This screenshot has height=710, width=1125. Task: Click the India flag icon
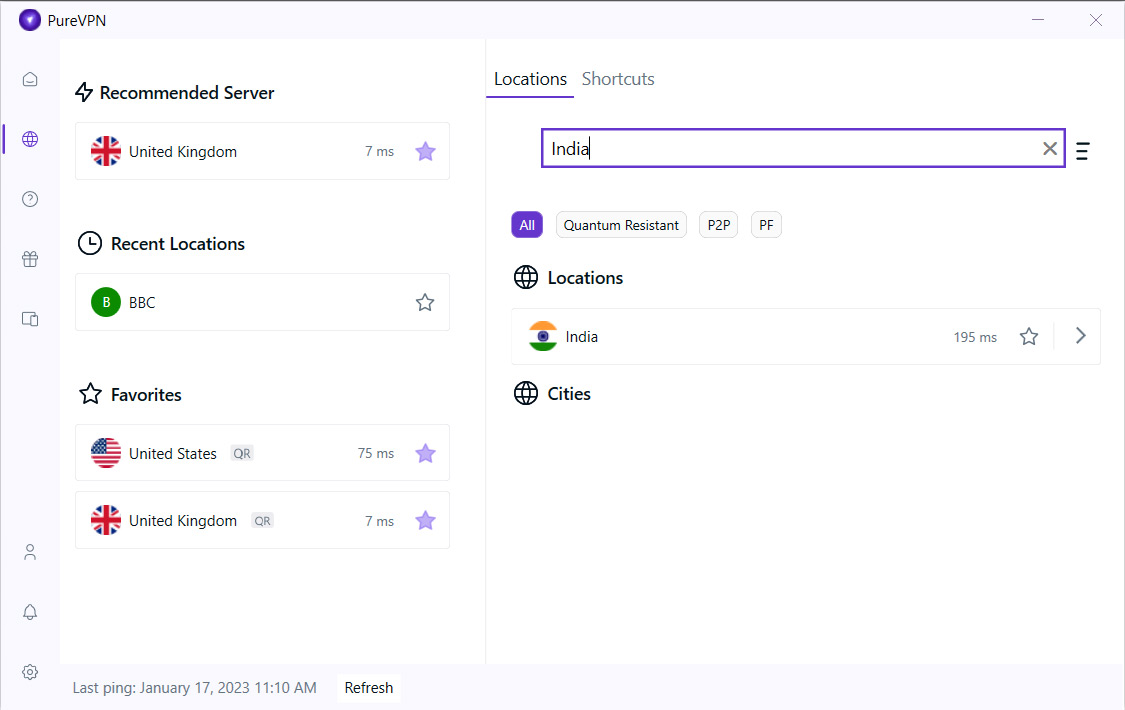point(542,336)
